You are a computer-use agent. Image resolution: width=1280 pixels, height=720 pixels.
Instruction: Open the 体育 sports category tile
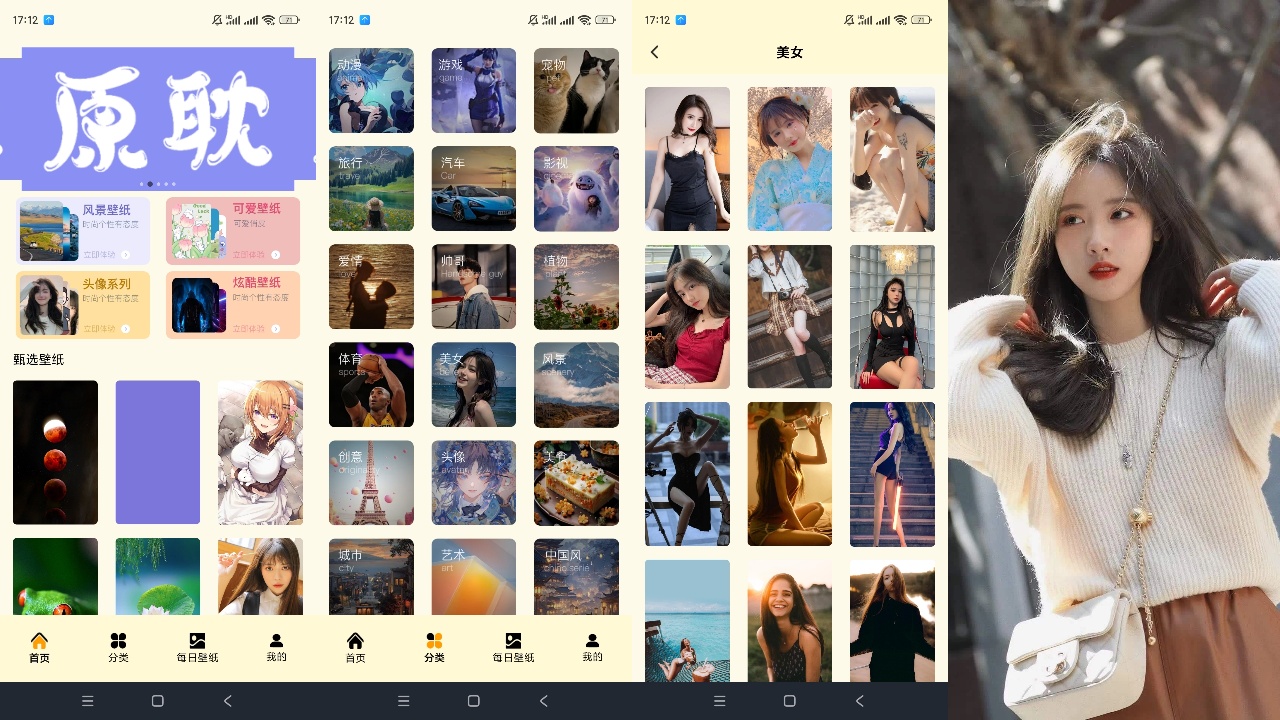coord(371,385)
